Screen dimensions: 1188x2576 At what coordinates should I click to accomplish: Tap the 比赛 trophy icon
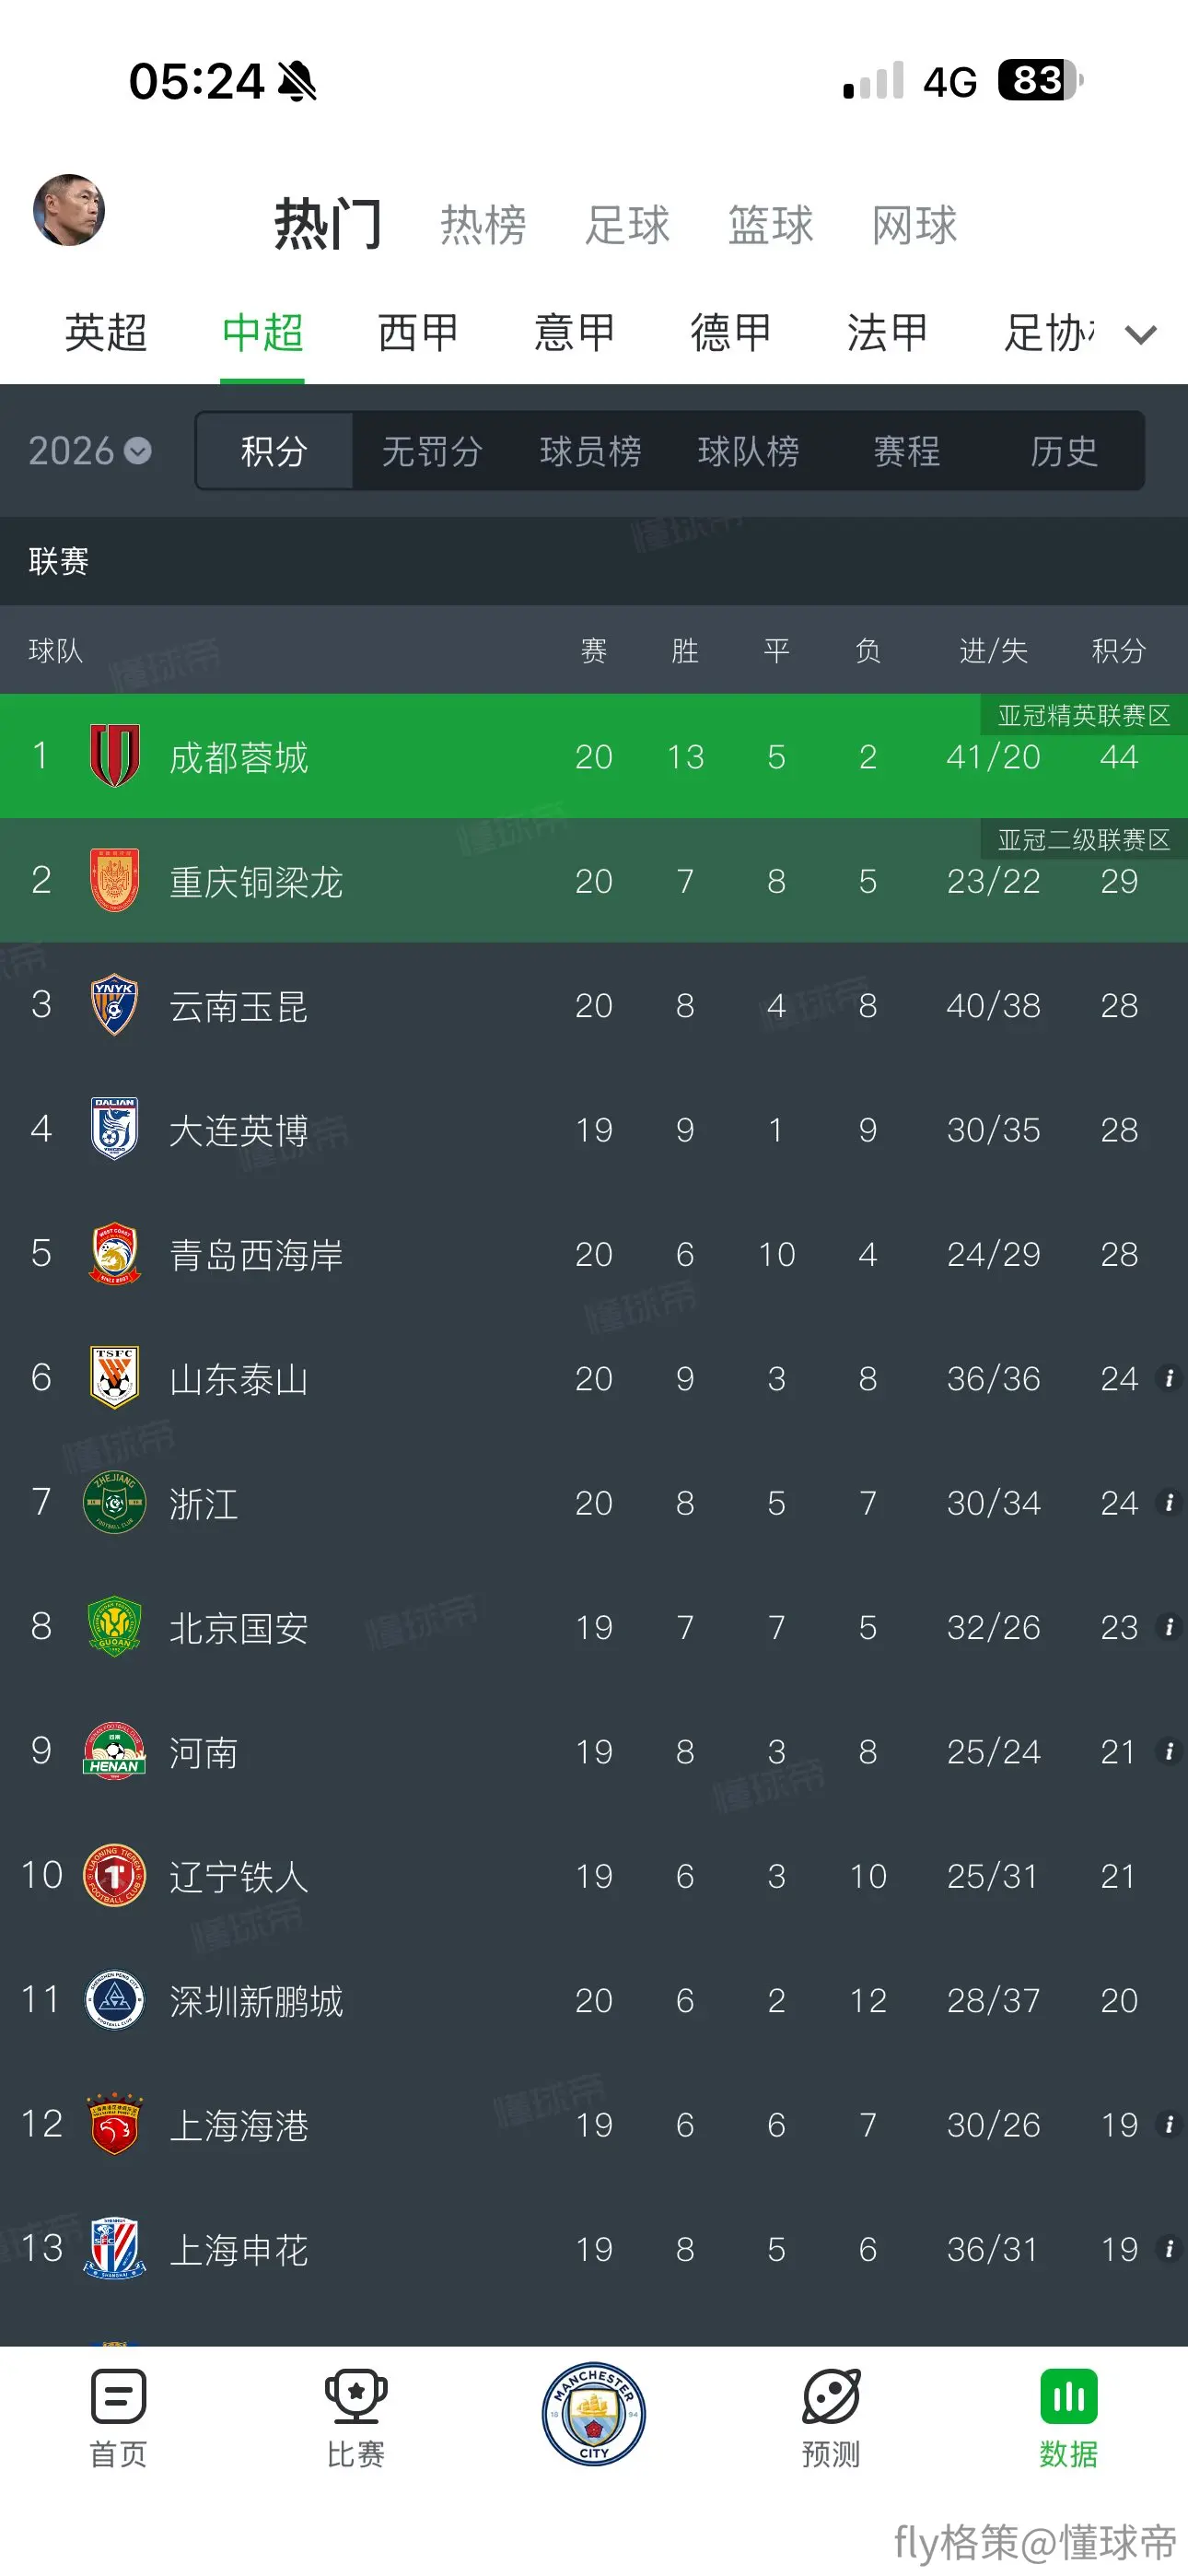[x=355, y=2397]
